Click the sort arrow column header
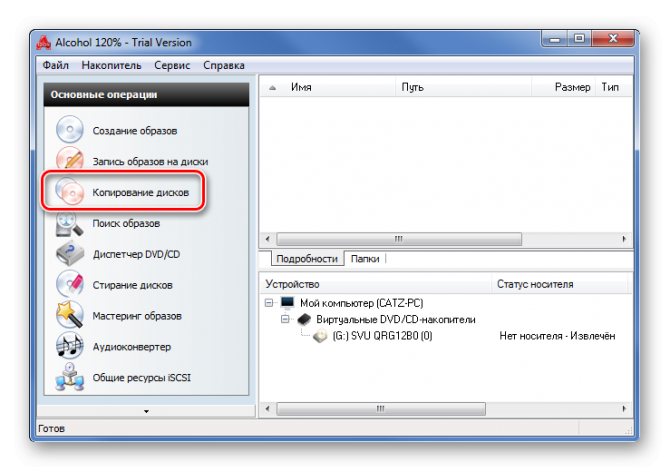The image size is (670, 472). 273,87
